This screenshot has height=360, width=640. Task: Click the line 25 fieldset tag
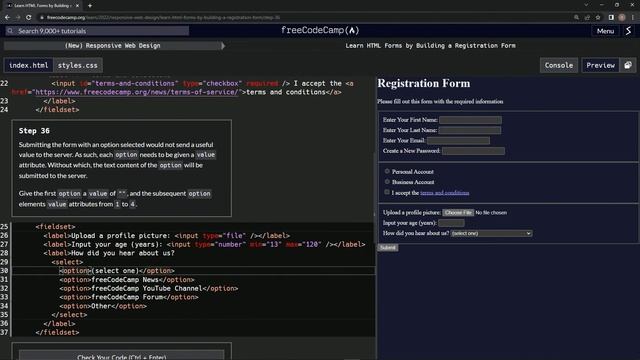coord(56,227)
